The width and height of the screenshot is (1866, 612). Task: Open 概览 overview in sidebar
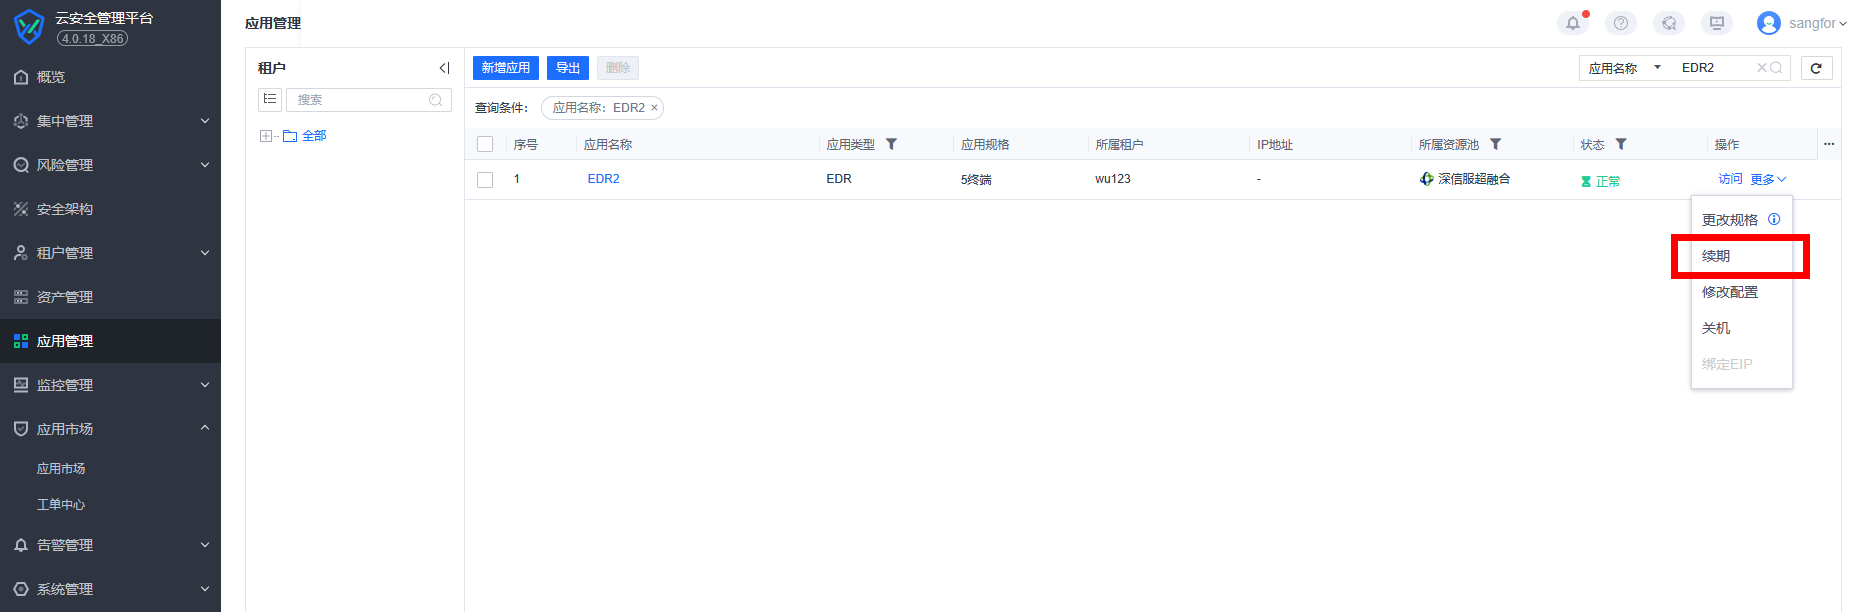(110, 77)
